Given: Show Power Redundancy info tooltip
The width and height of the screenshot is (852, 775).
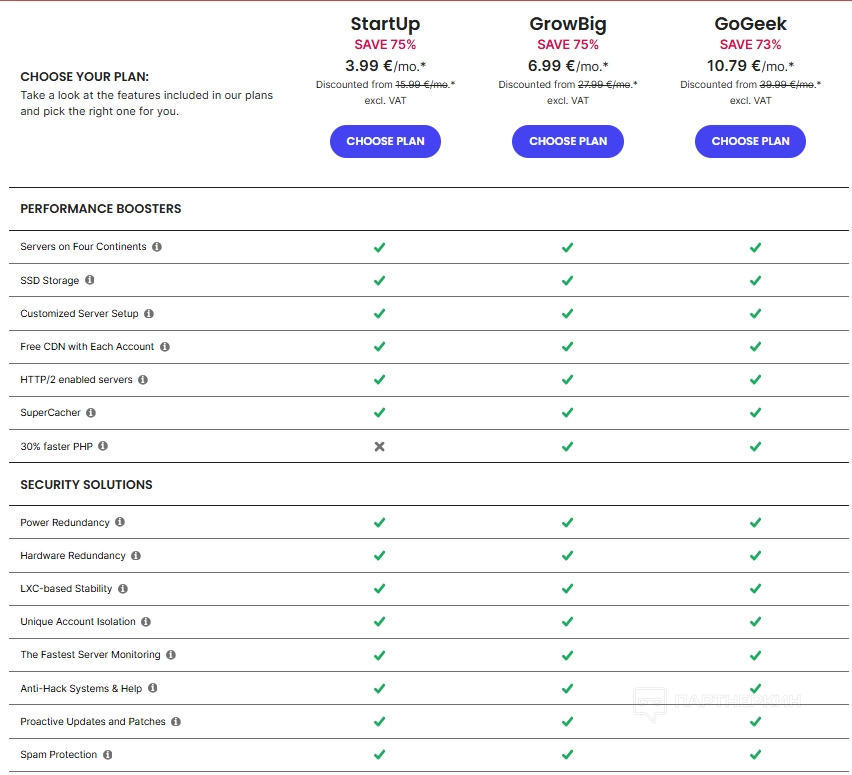Looking at the screenshot, I should [x=120, y=522].
